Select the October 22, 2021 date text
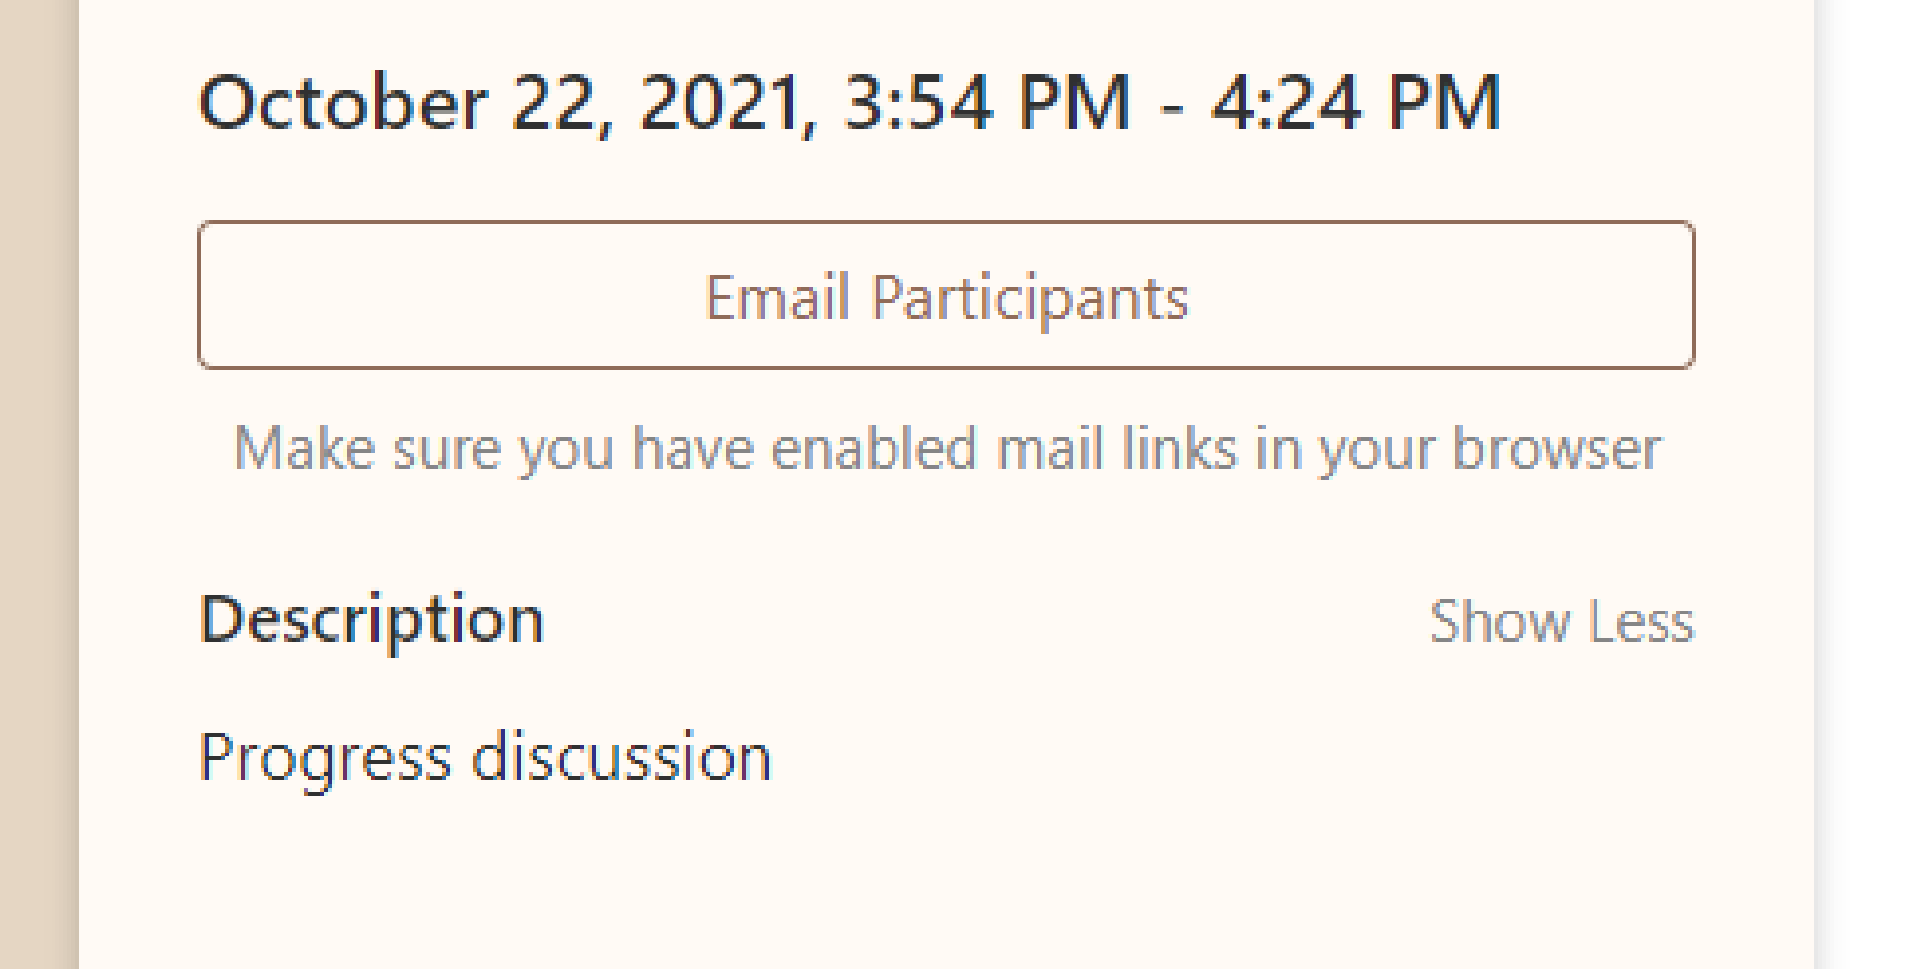Image resolution: width=1920 pixels, height=969 pixels. 509,102
